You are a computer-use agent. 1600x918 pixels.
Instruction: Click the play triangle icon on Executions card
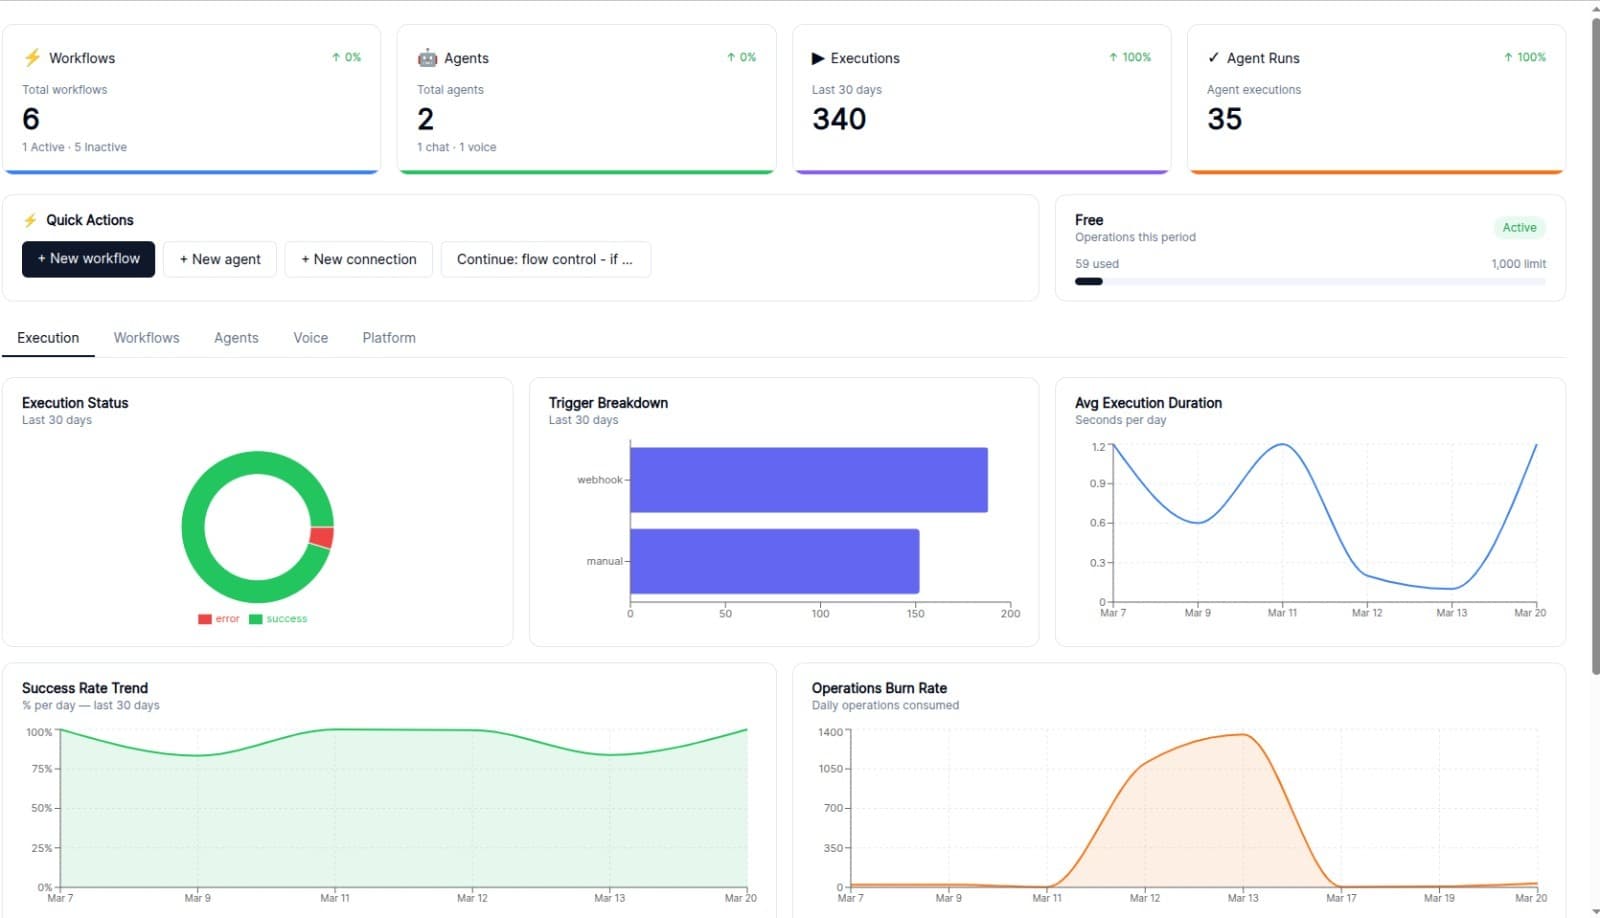pyautogui.click(x=818, y=57)
